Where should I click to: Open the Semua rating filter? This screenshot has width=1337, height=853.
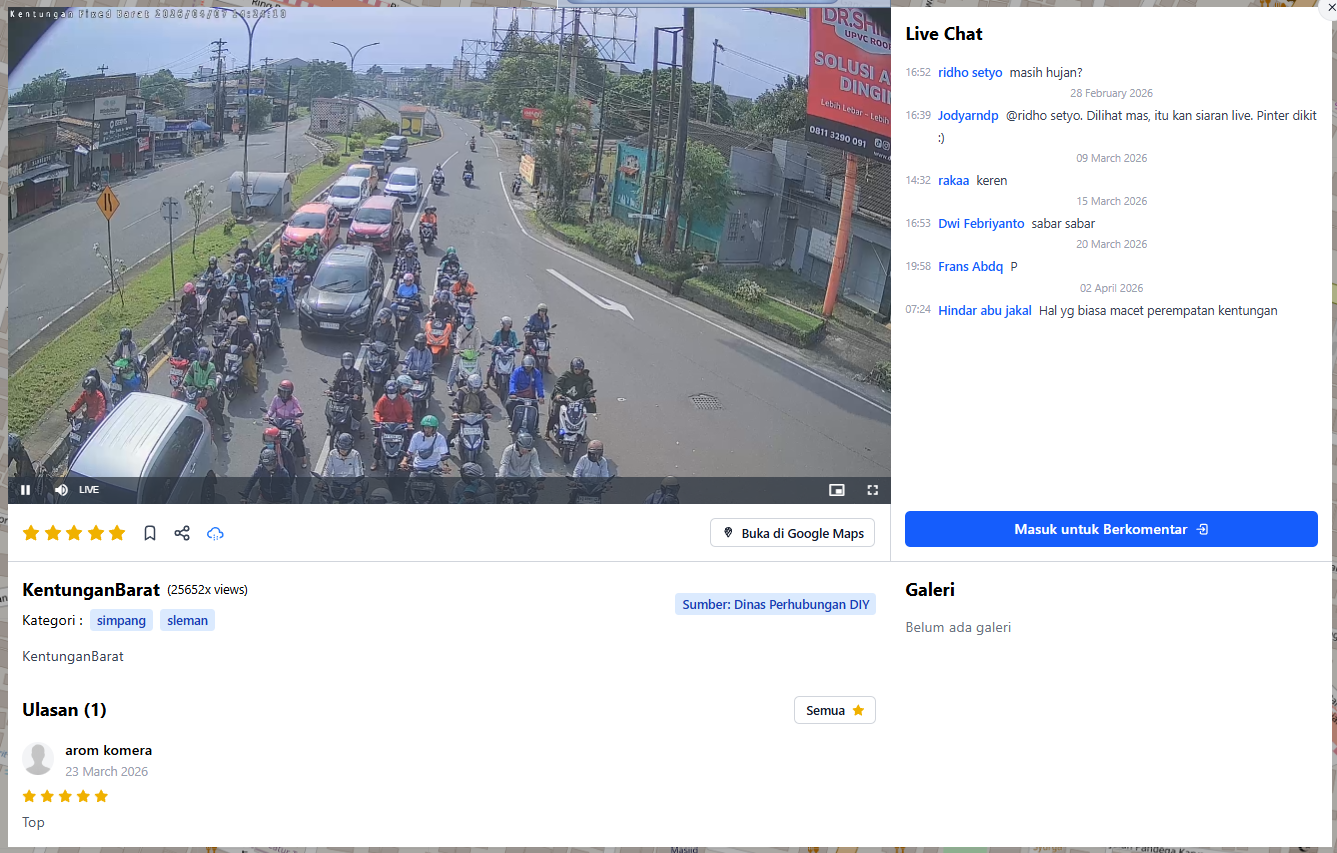pos(834,710)
